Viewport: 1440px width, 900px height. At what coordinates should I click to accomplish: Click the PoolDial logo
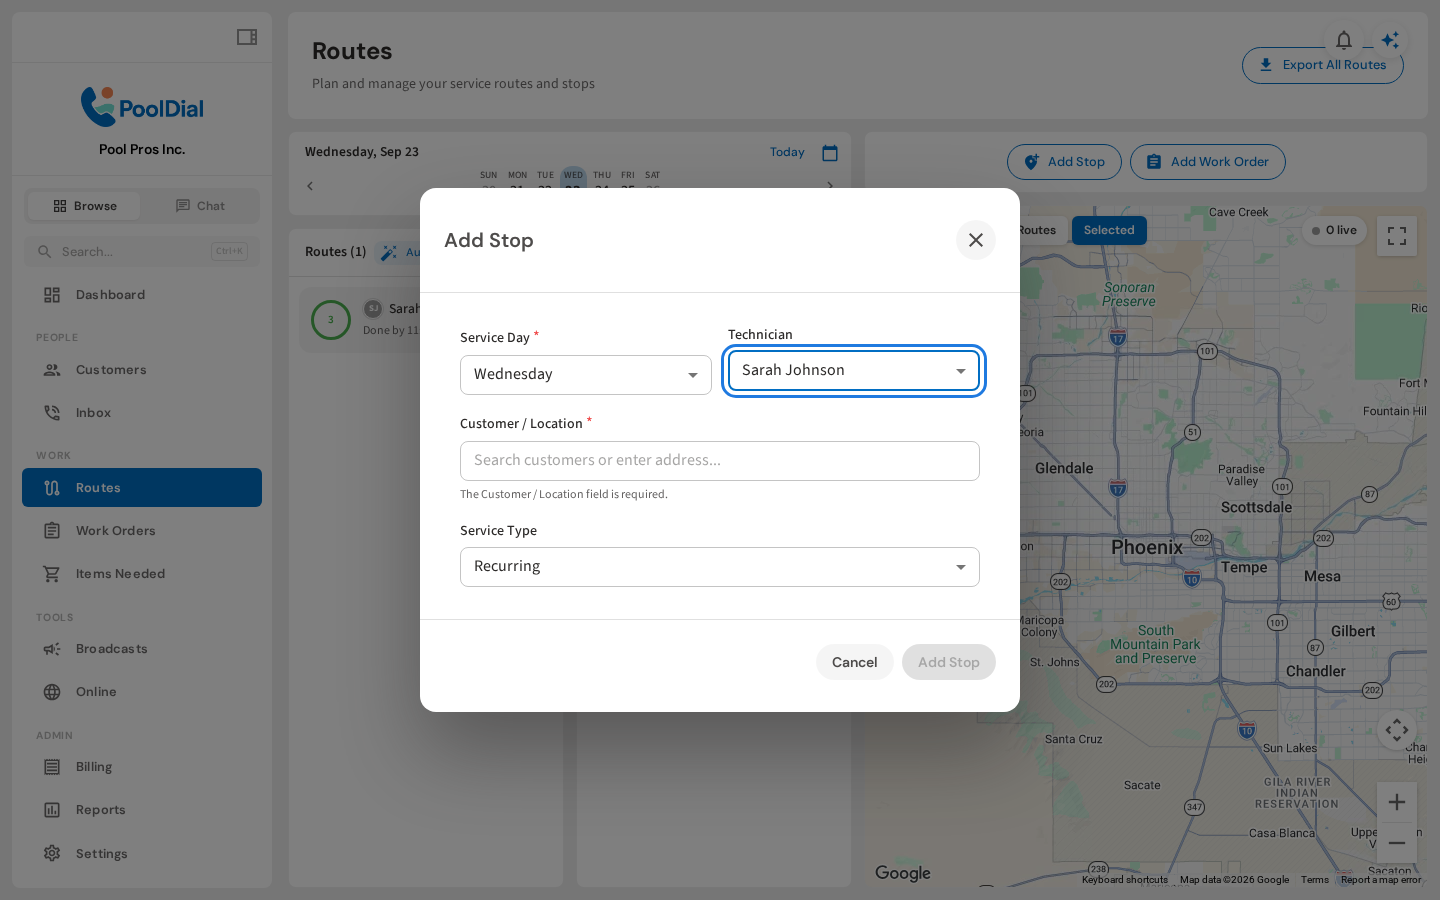tap(142, 107)
